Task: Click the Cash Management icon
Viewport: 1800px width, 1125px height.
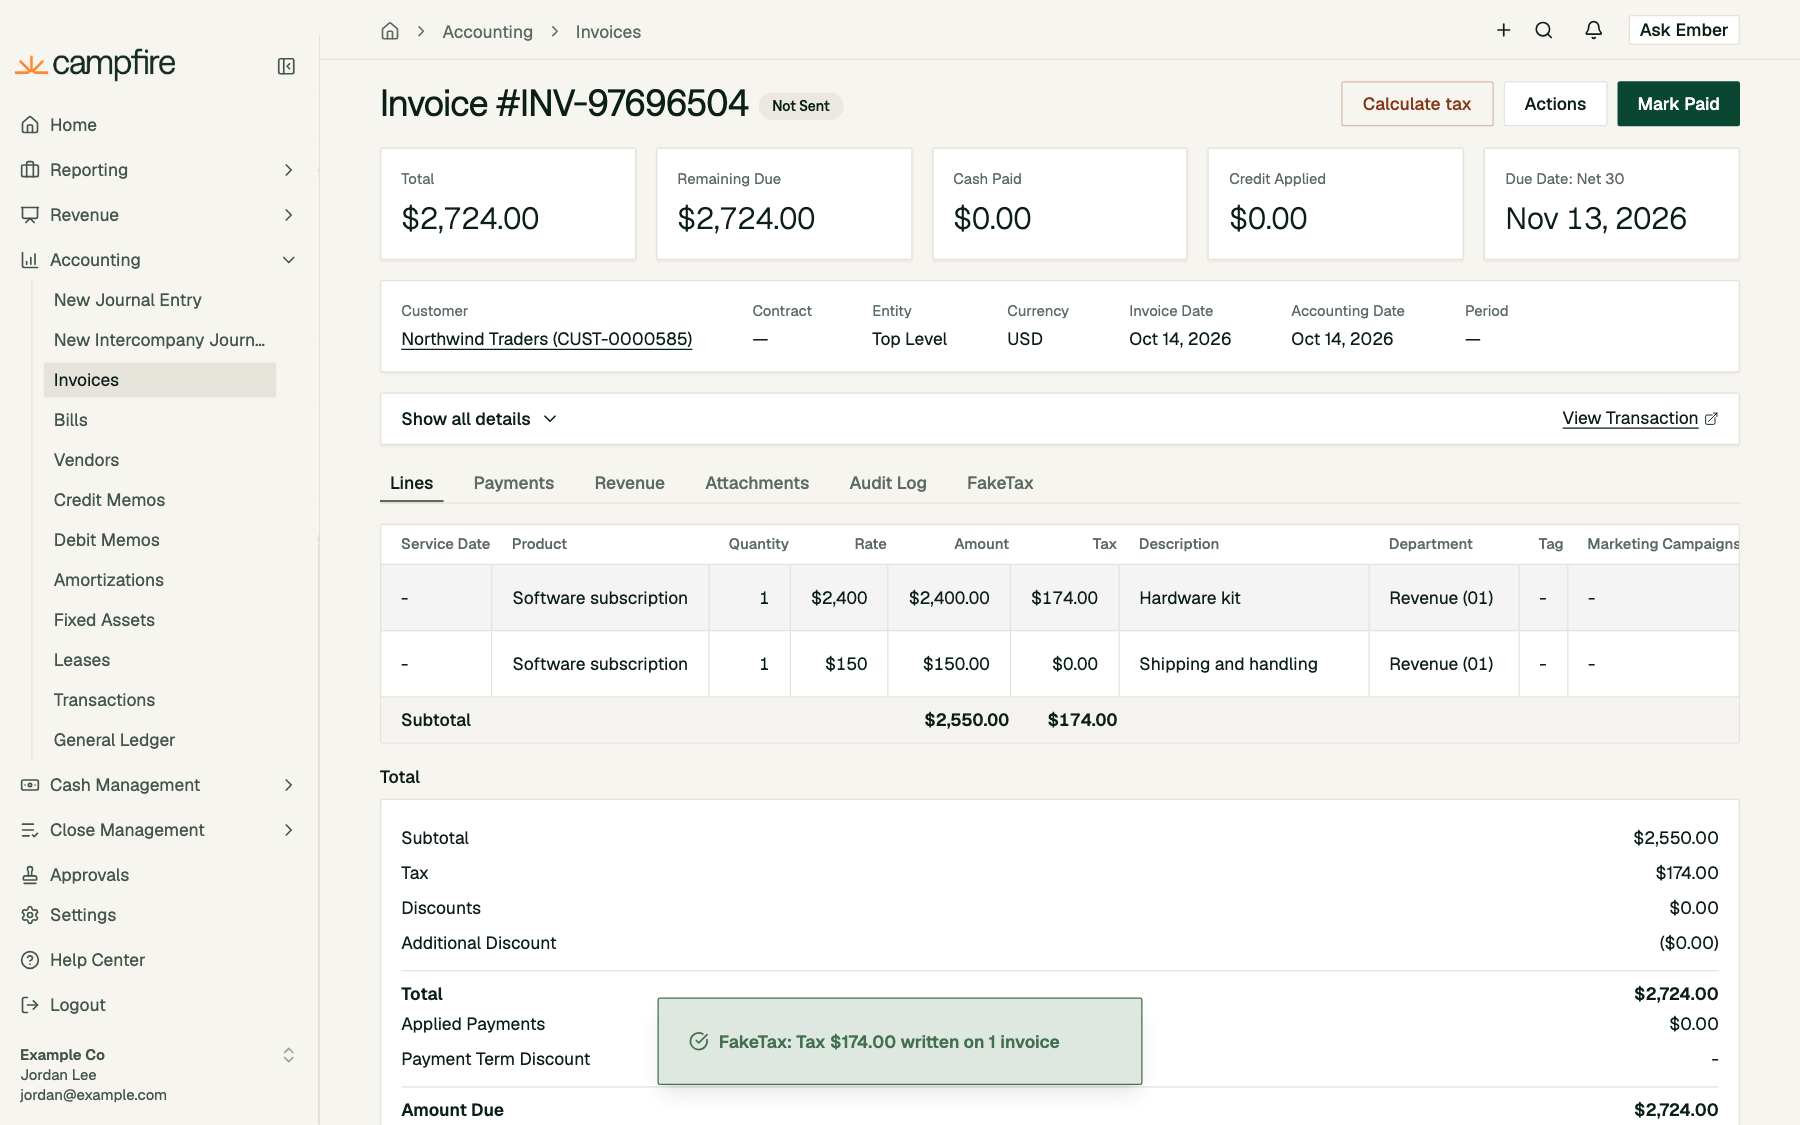Action: 30,785
